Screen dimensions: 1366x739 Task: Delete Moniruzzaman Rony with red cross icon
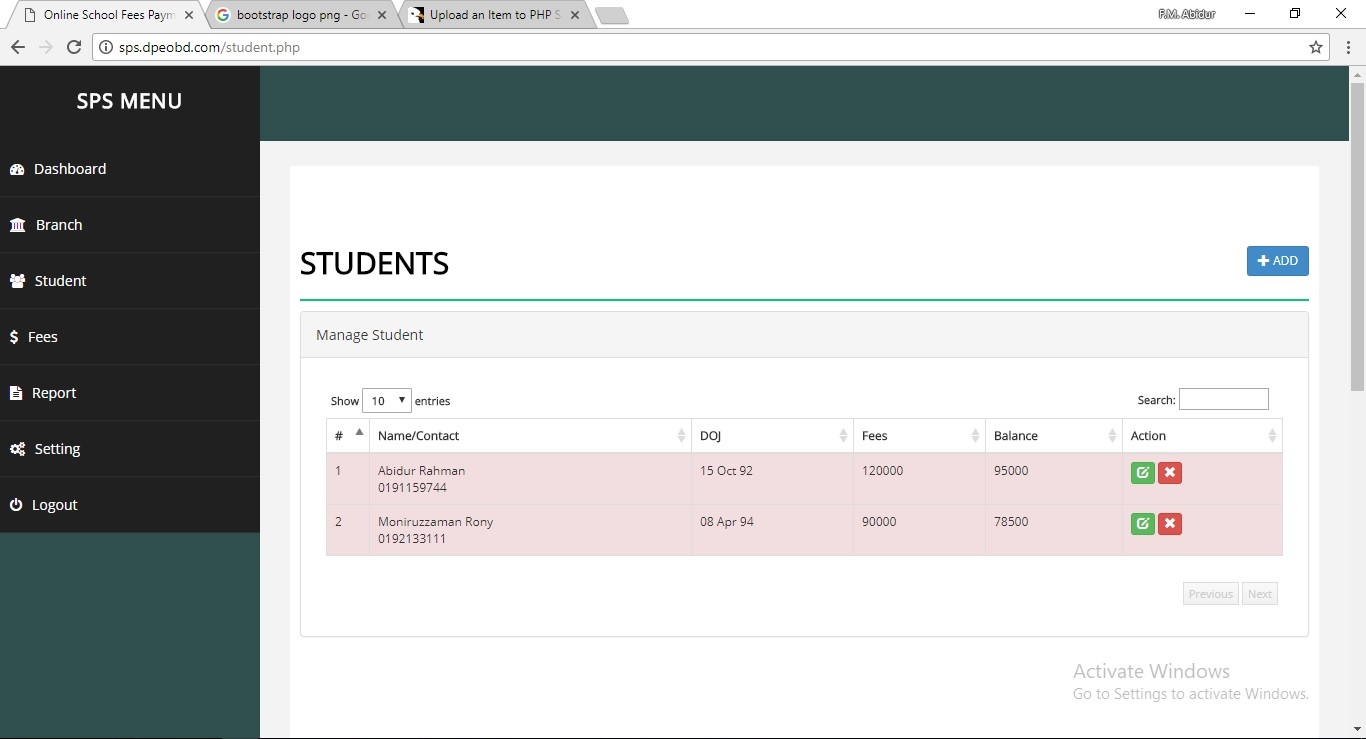1170,523
